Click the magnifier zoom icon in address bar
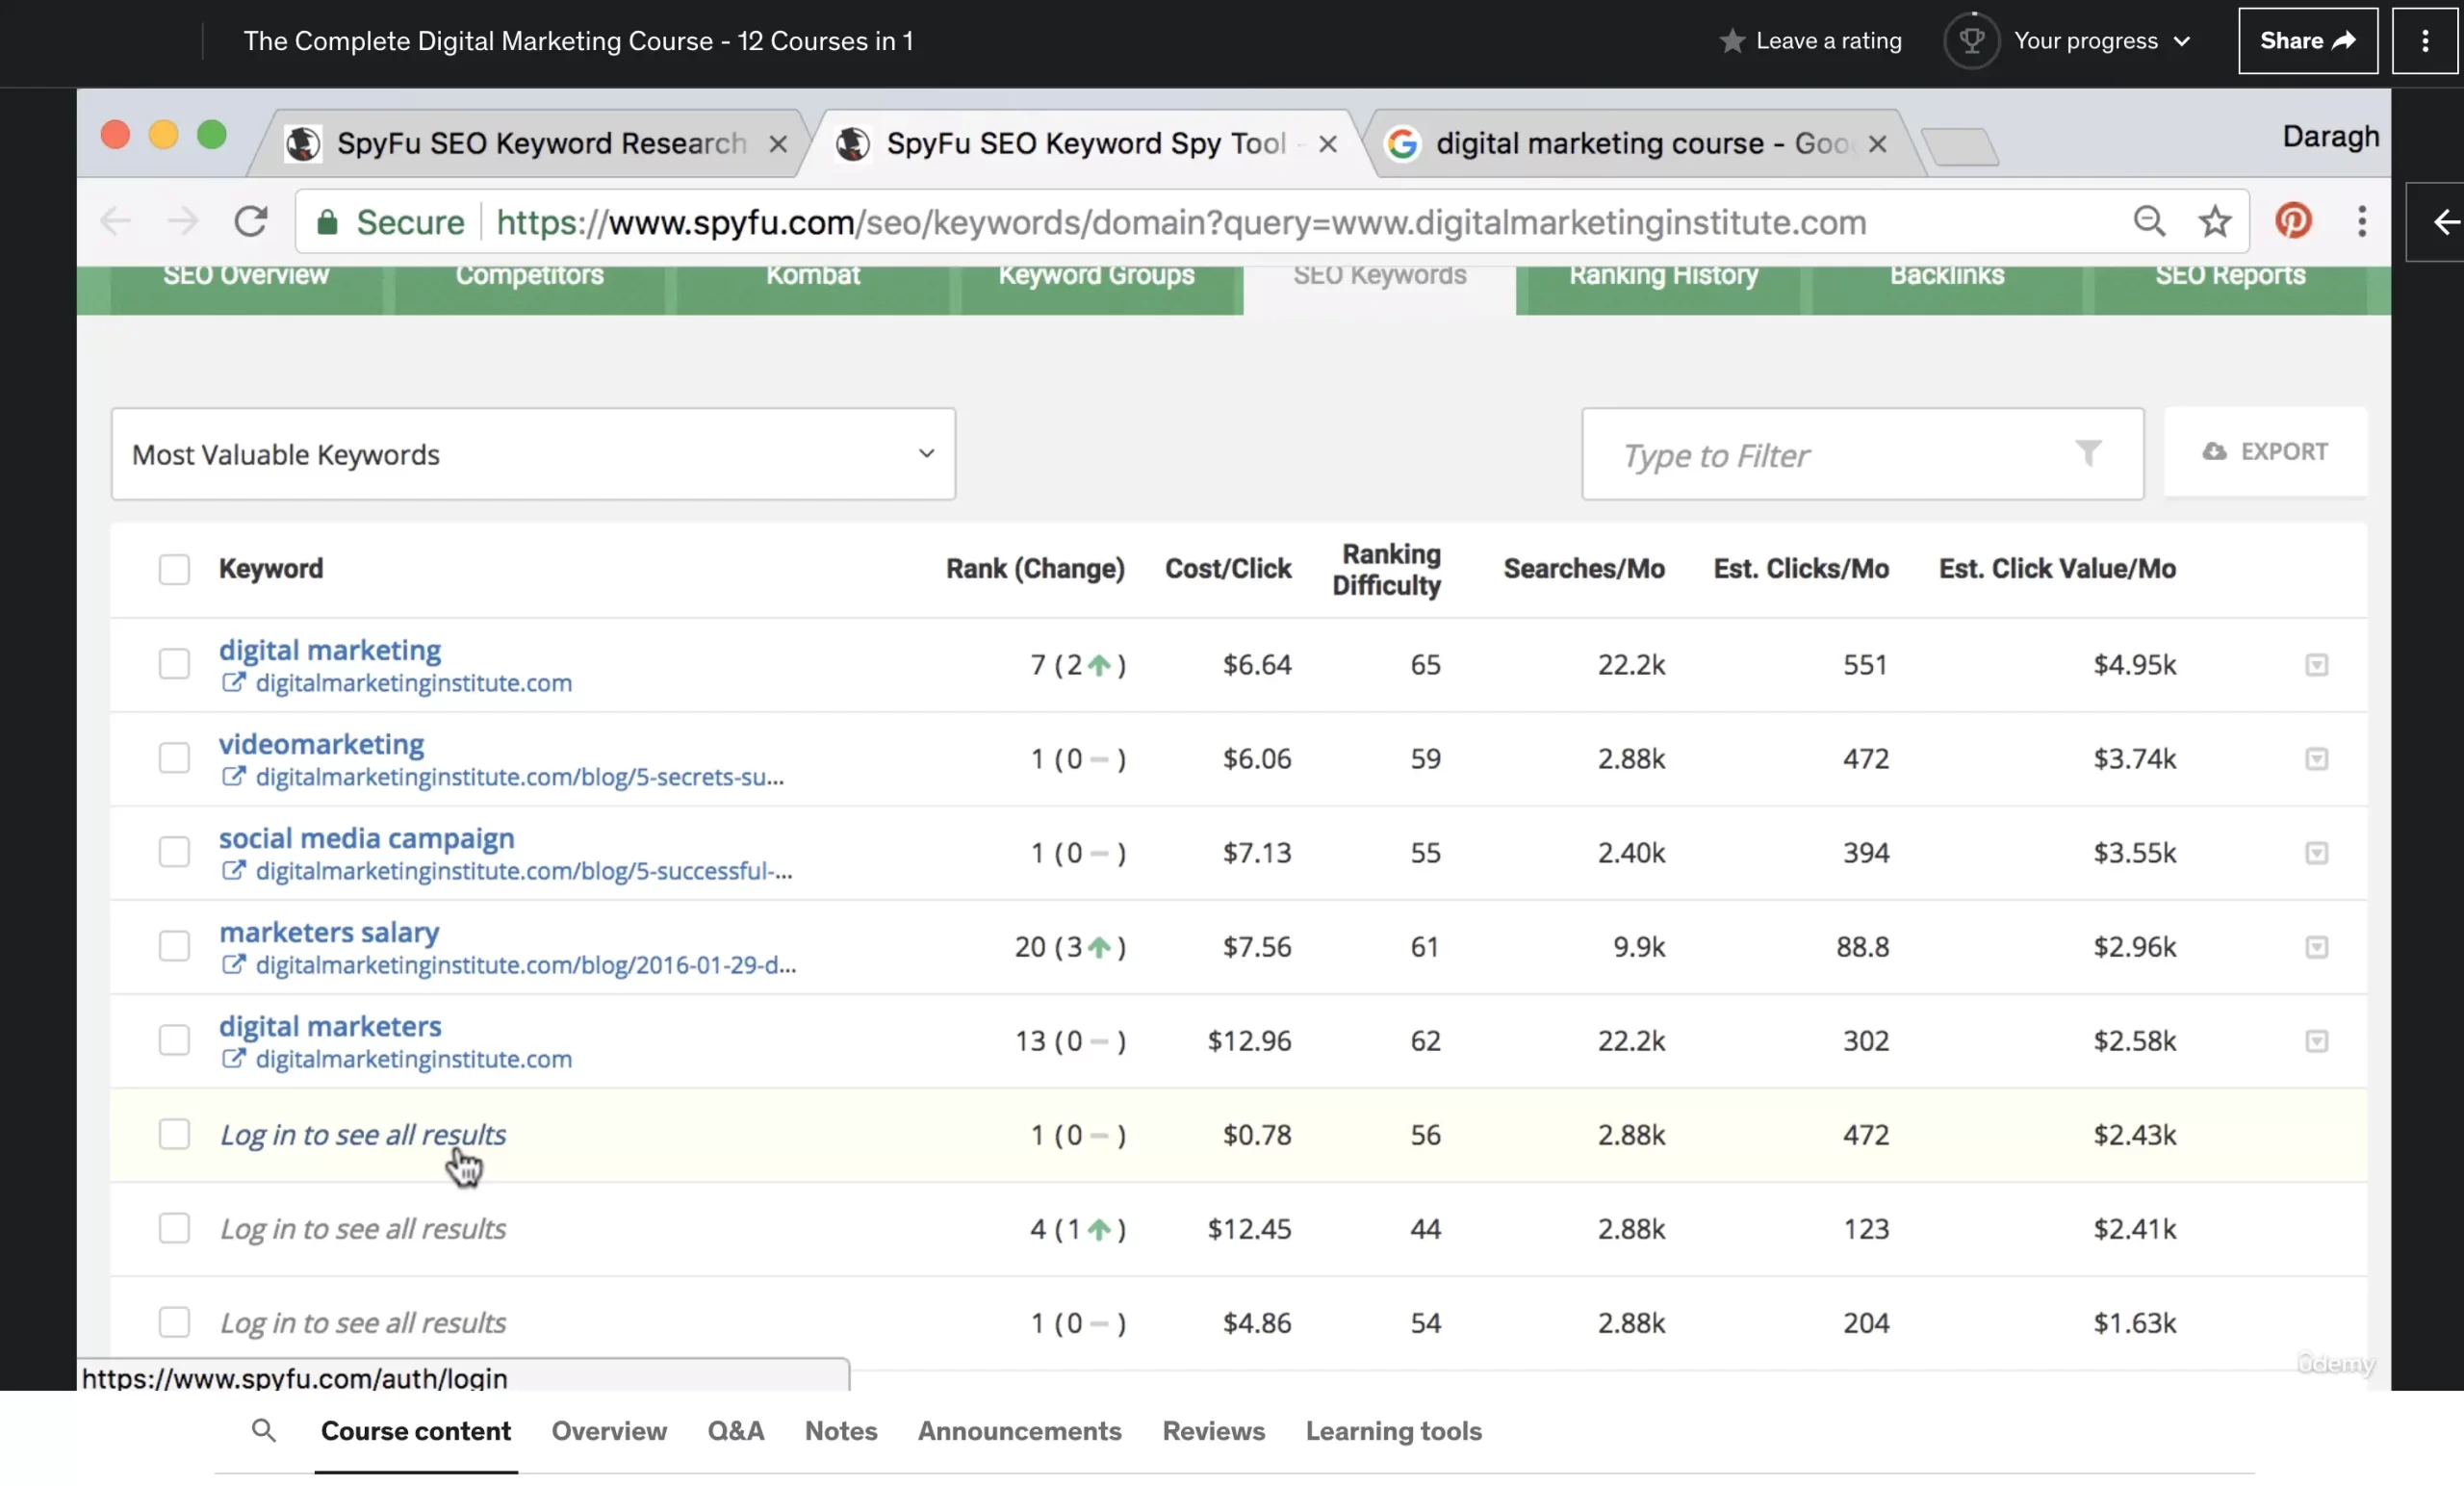Viewport: 2464px width, 1486px height. 2149,221
